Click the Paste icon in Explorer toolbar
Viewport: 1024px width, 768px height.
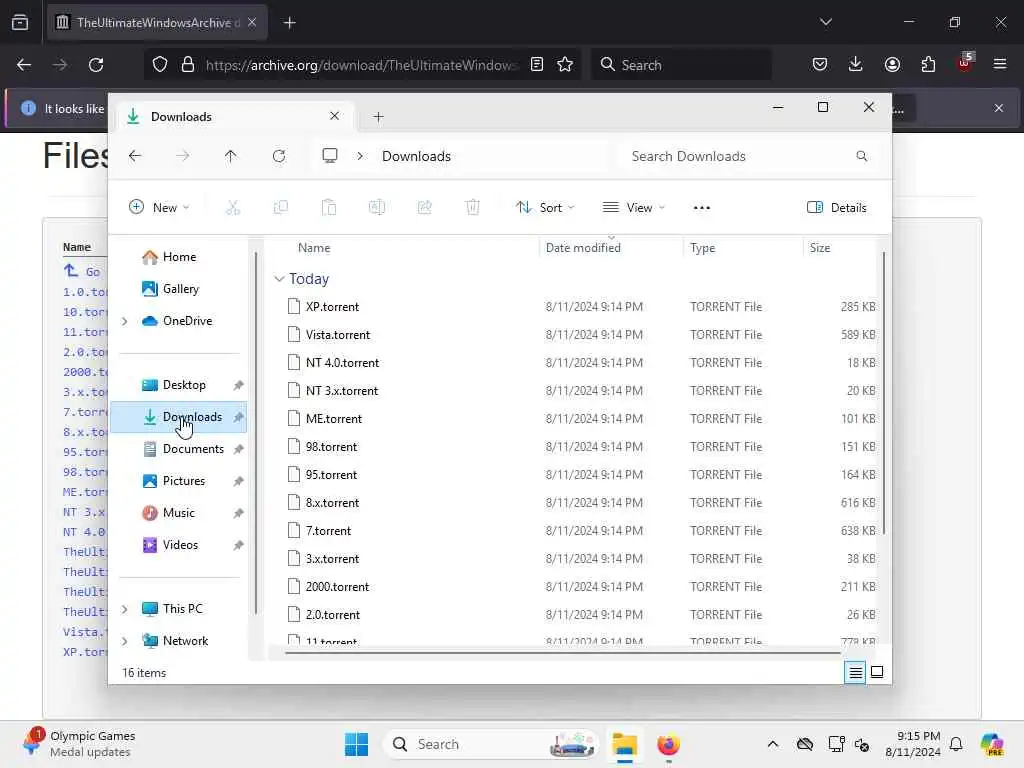[328, 208]
